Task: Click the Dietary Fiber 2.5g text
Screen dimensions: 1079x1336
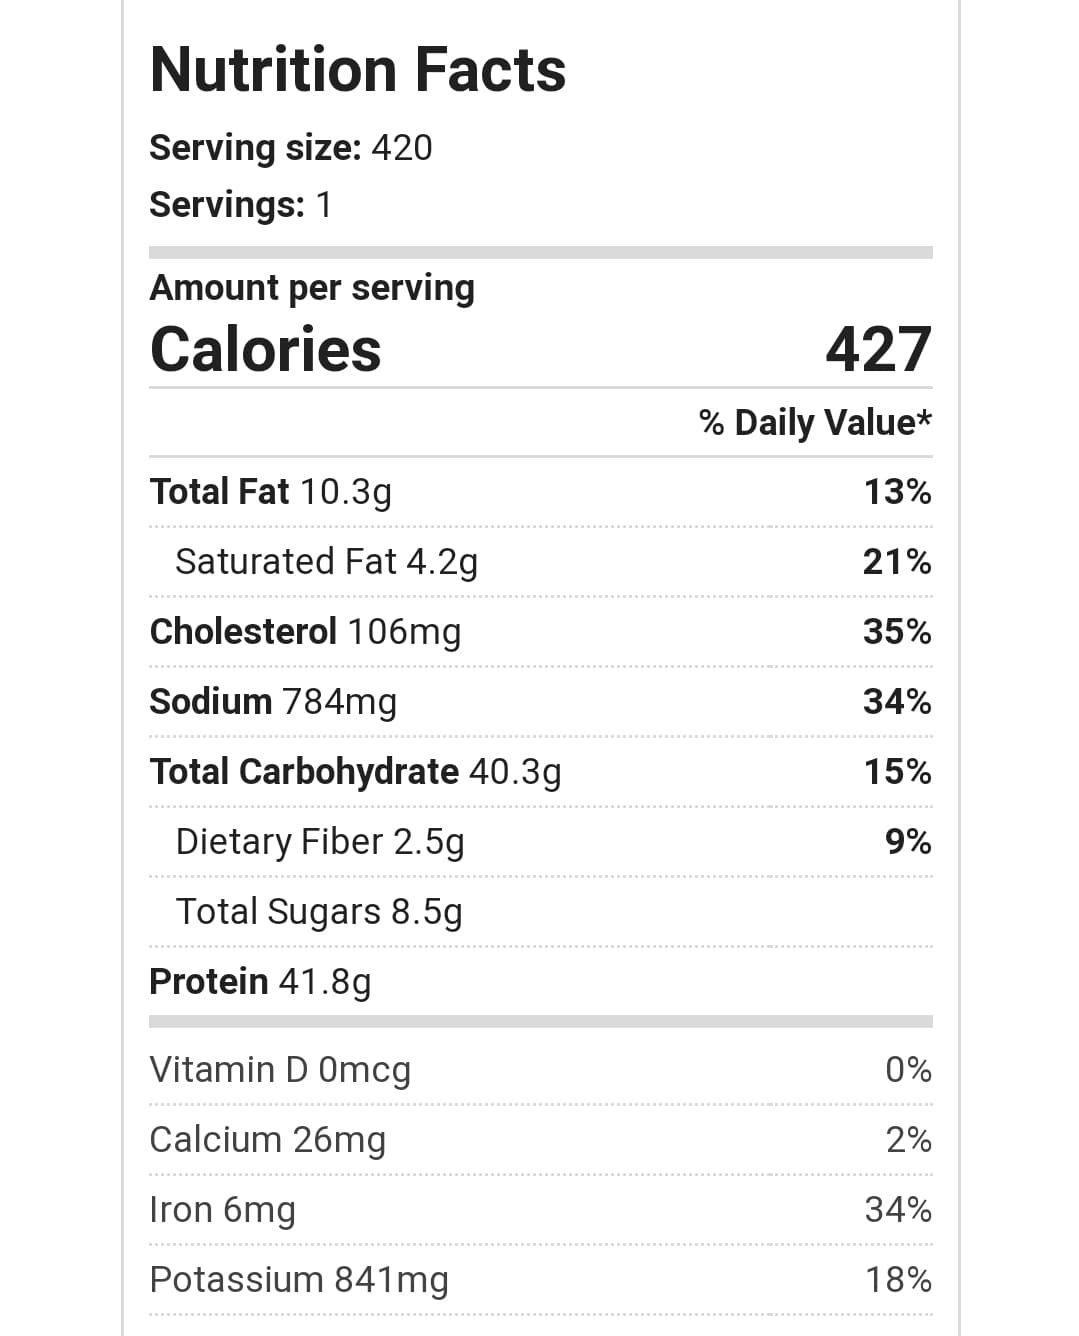Action: 320,842
